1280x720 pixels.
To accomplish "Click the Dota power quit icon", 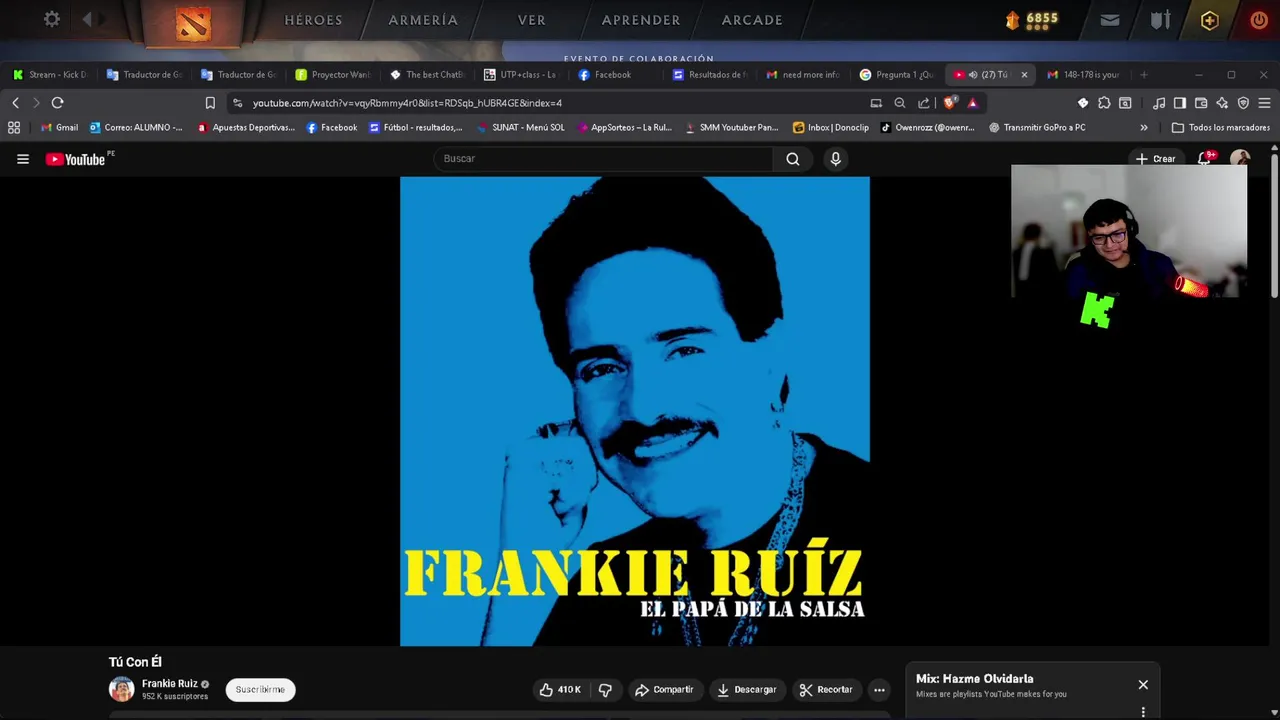I will 1259,20.
